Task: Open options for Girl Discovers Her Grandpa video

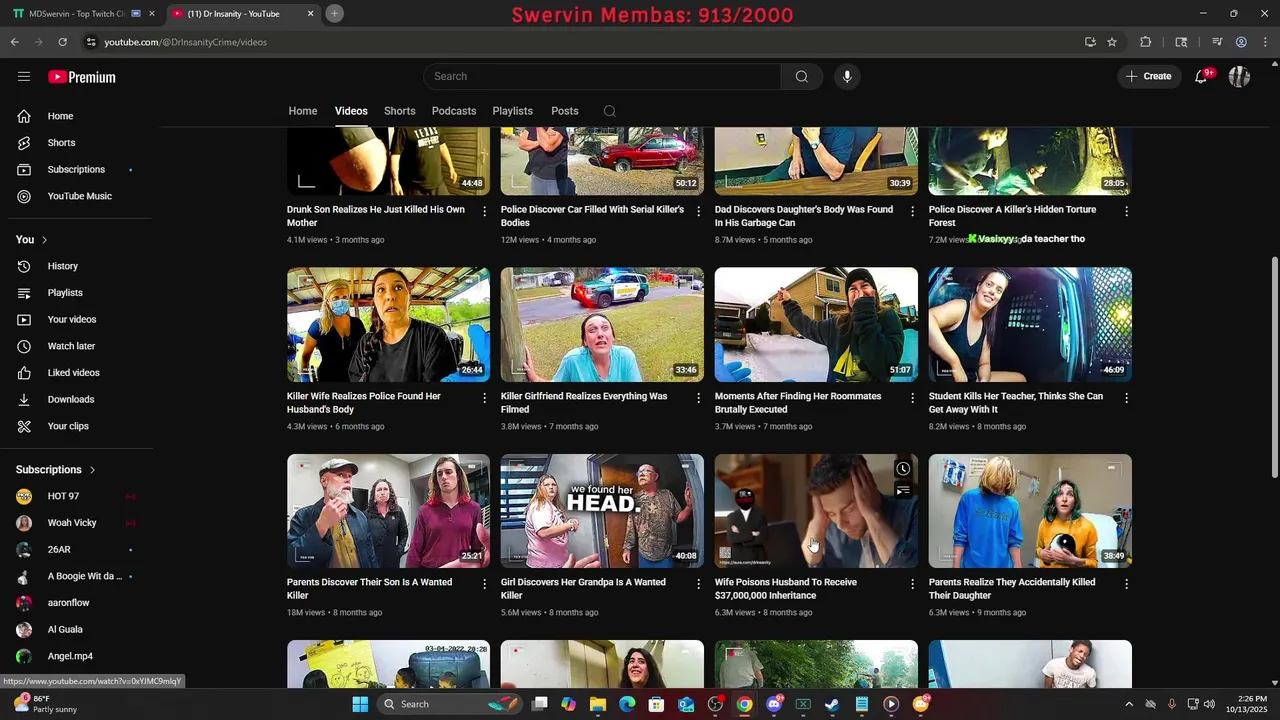Action: pos(698,584)
